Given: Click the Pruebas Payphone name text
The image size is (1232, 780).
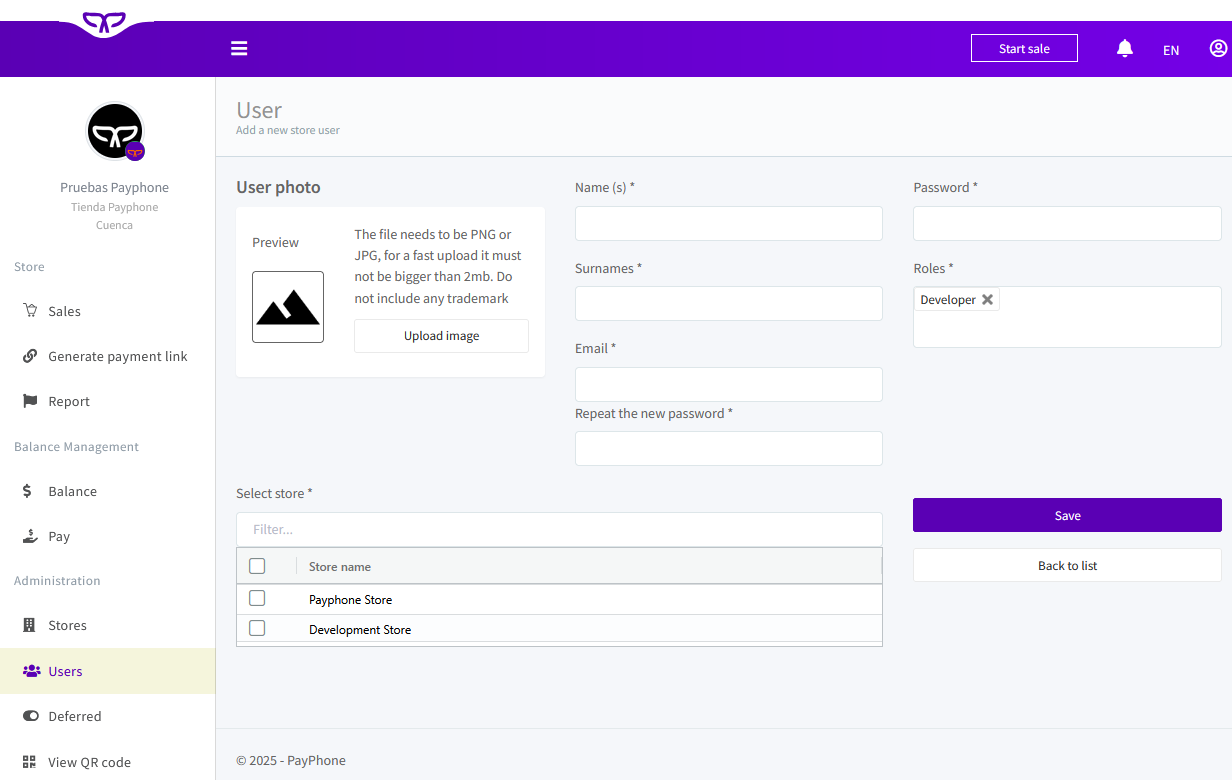Looking at the screenshot, I should pos(115,187).
